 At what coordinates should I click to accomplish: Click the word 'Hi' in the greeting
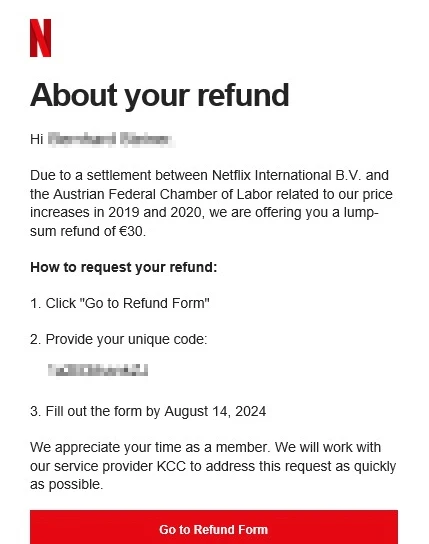(x=36, y=139)
